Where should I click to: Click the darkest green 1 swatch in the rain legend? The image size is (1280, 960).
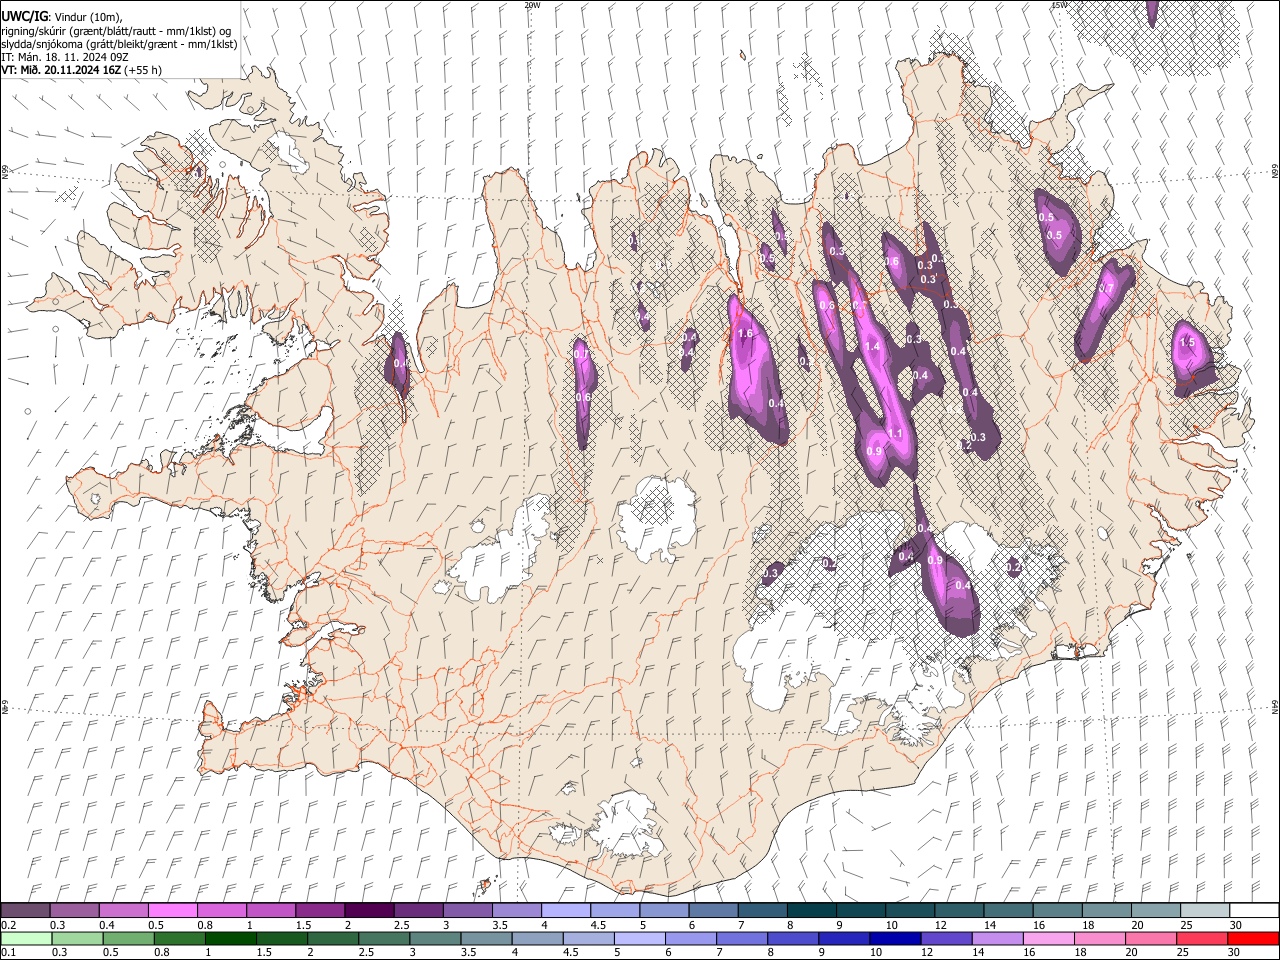(230, 939)
